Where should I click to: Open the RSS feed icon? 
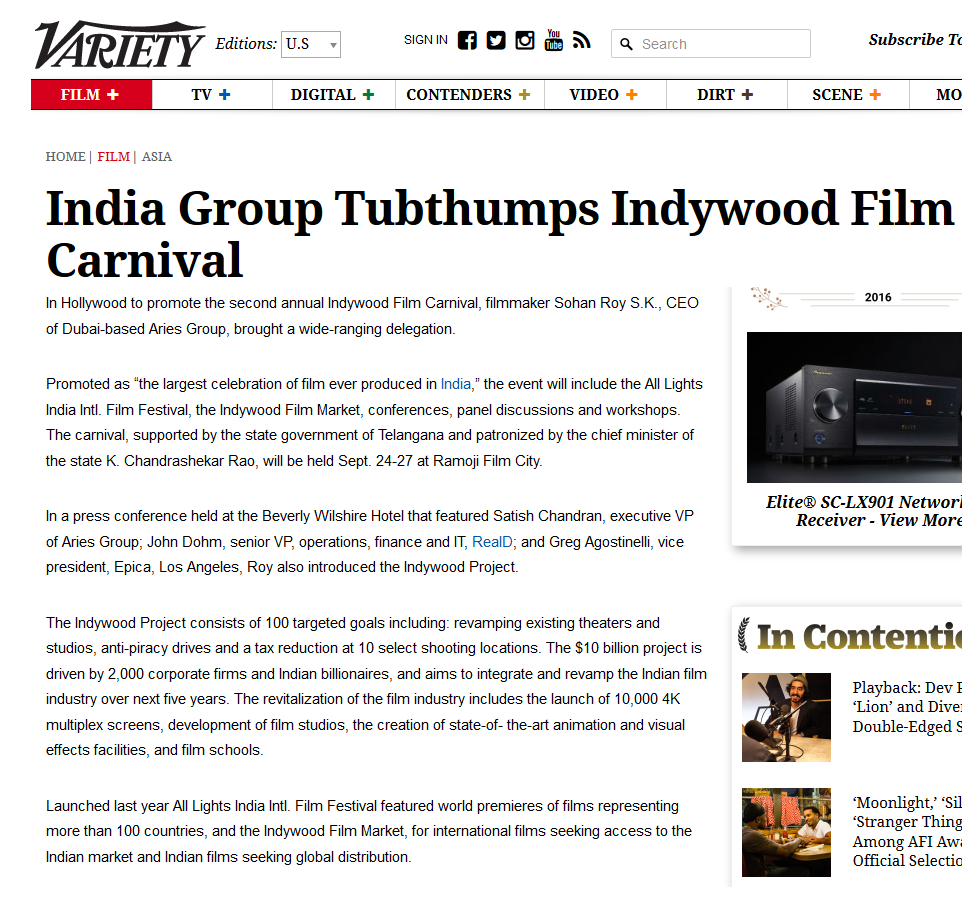581,40
